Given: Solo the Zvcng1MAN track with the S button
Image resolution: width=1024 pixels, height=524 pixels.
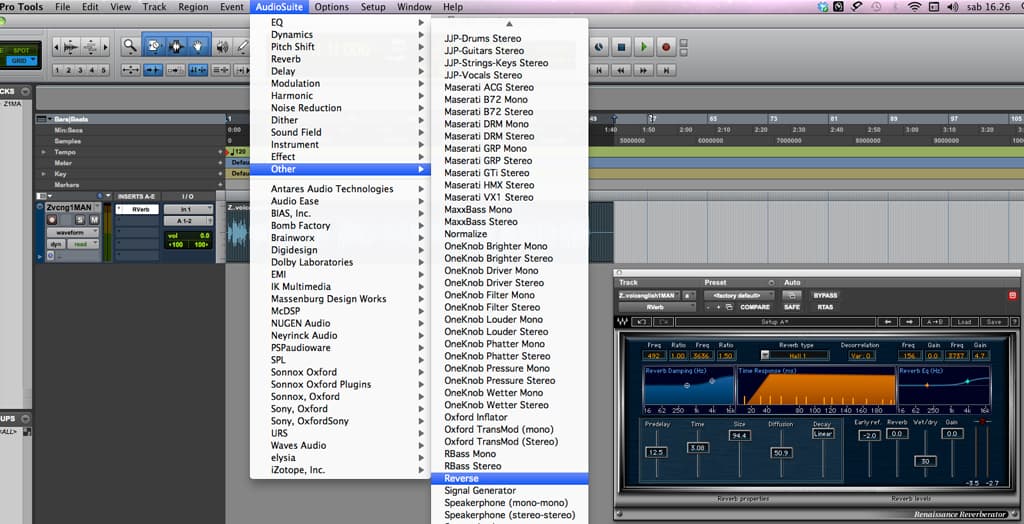Looking at the screenshot, I should 80,220.
